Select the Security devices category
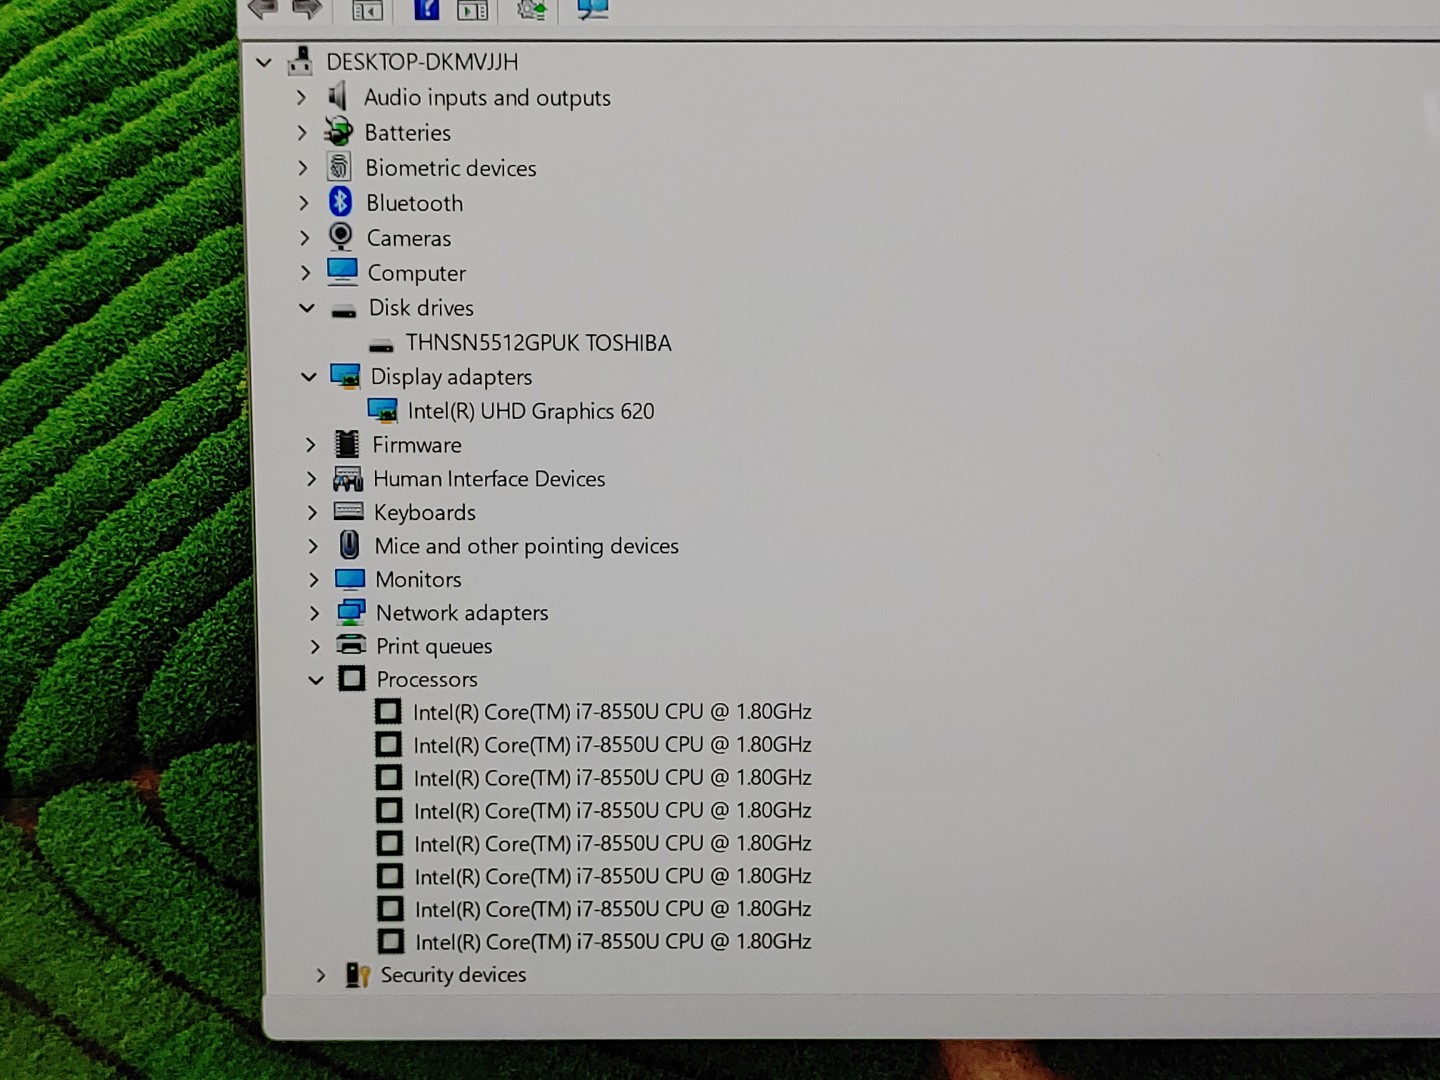 tap(452, 975)
